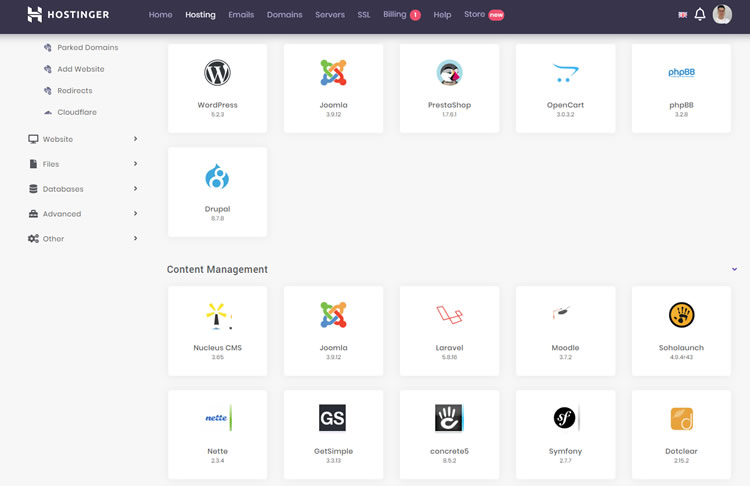Click the Advanced label in sidebar
The height and width of the screenshot is (486, 750).
click(x=62, y=214)
